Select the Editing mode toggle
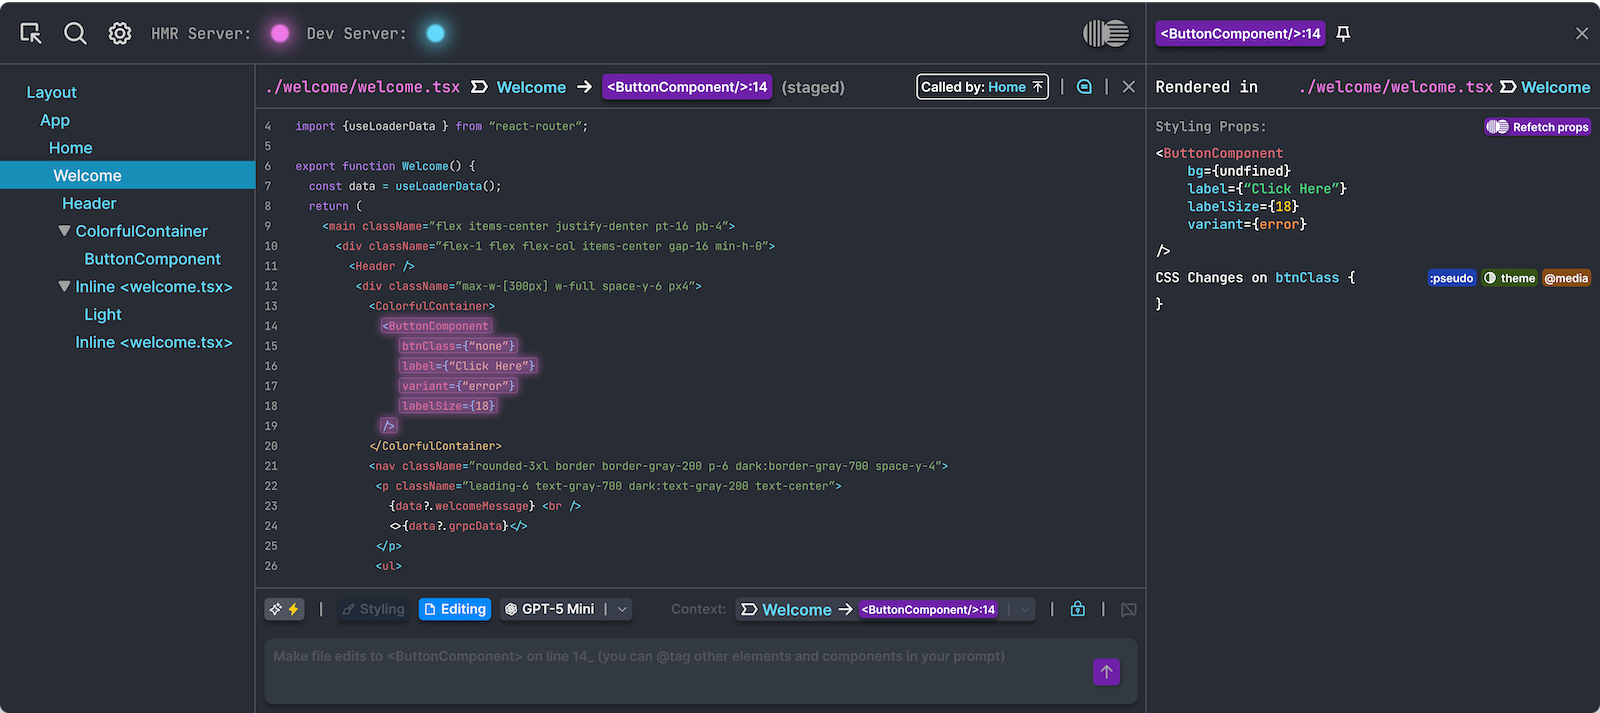The image size is (1600, 713). tap(455, 609)
